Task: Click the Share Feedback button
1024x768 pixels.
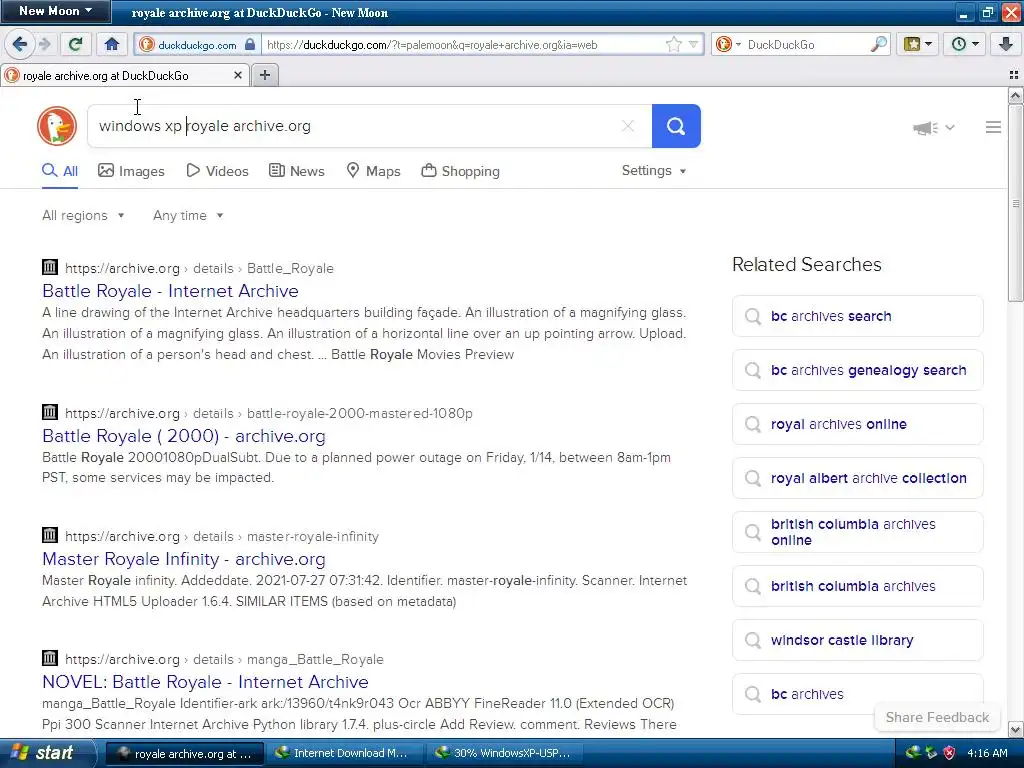Action: click(x=936, y=717)
